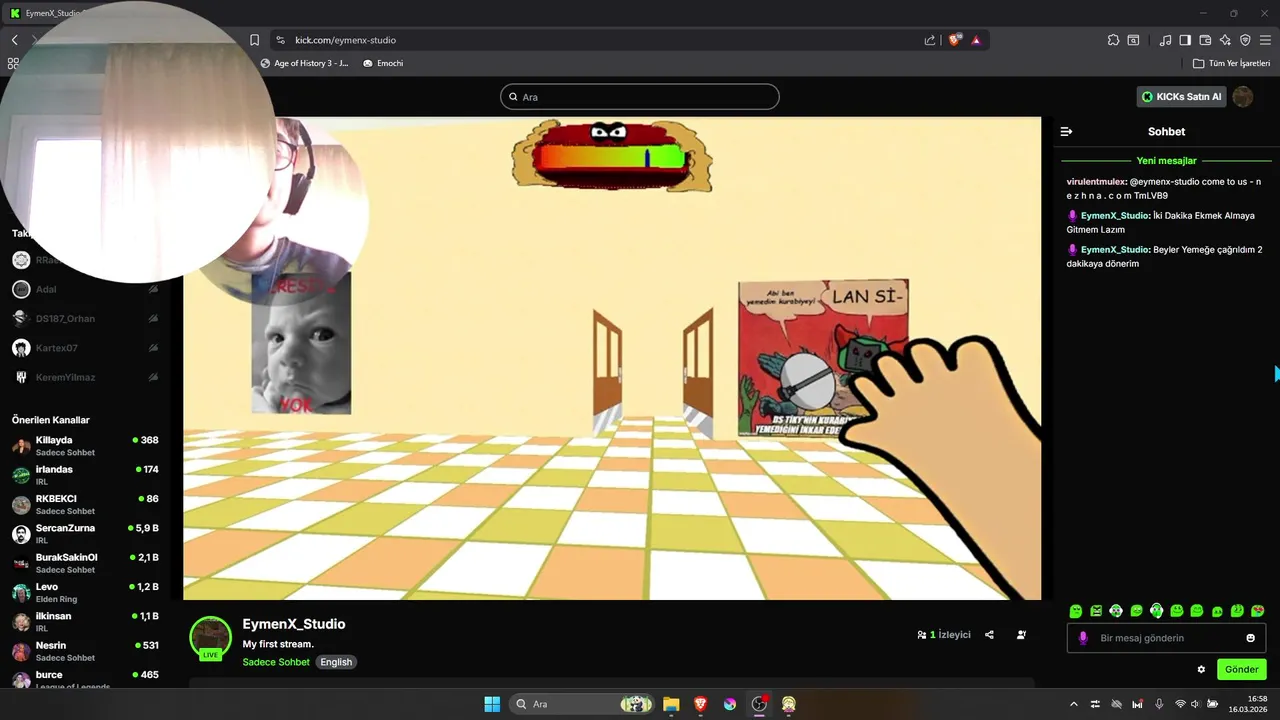Image resolution: width=1280 pixels, height=720 pixels.
Task: Open the music note playlist icon
Action: click(x=1165, y=40)
